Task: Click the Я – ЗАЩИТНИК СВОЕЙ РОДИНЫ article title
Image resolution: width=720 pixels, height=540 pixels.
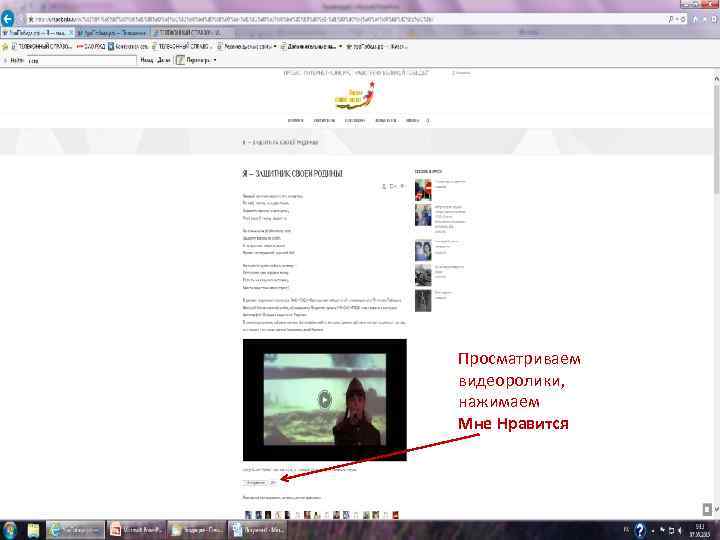Action: click(x=292, y=174)
